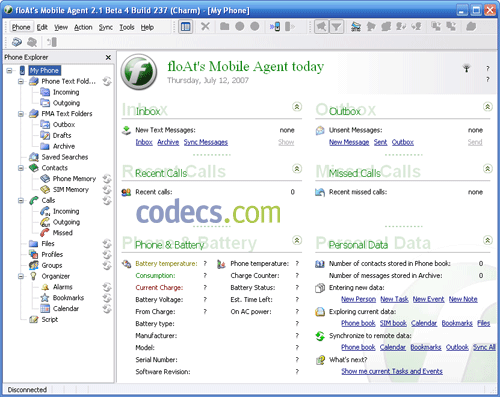
Task: Click the Script icon in the tree
Action: (34, 319)
